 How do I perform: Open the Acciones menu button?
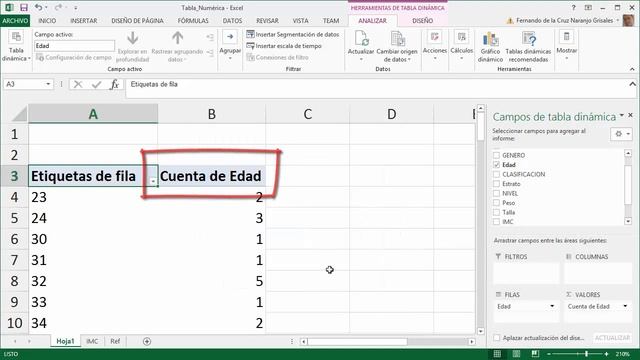pyautogui.click(x=435, y=46)
